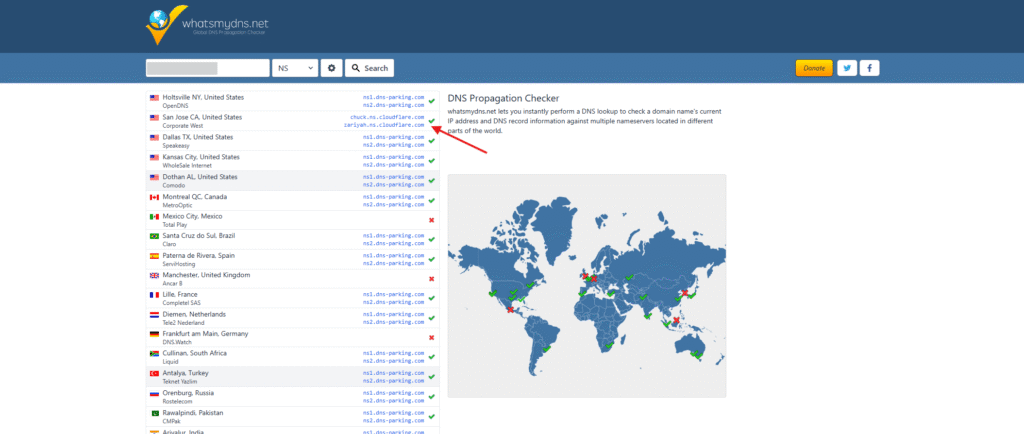The width and height of the screenshot is (1024, 434).
Task: Click the Turkey flag beside Antalya
Action: pos(154,373)
